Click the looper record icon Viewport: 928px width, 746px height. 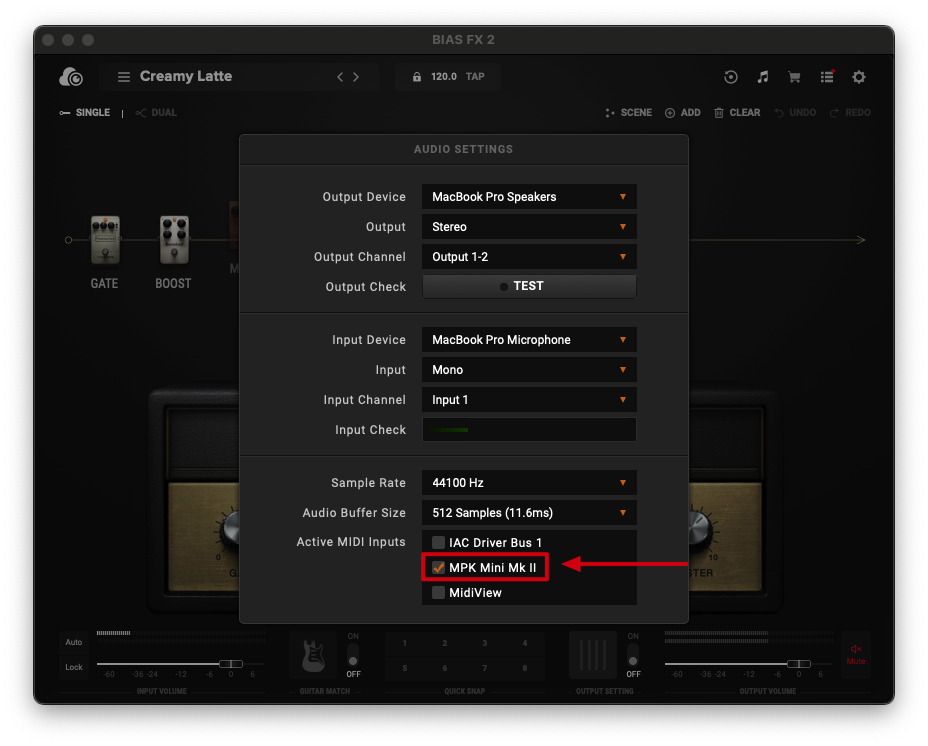(x=731, y=77)
